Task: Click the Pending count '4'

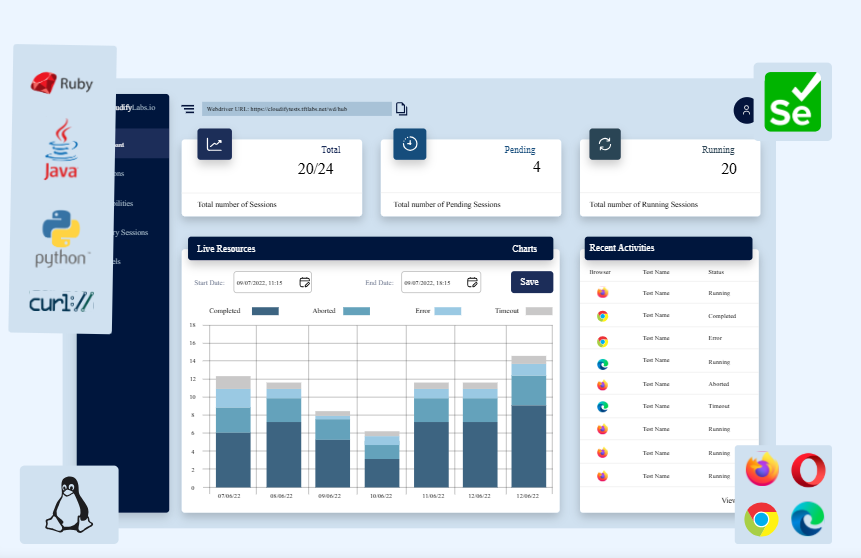Action: (x=536, y=167)
